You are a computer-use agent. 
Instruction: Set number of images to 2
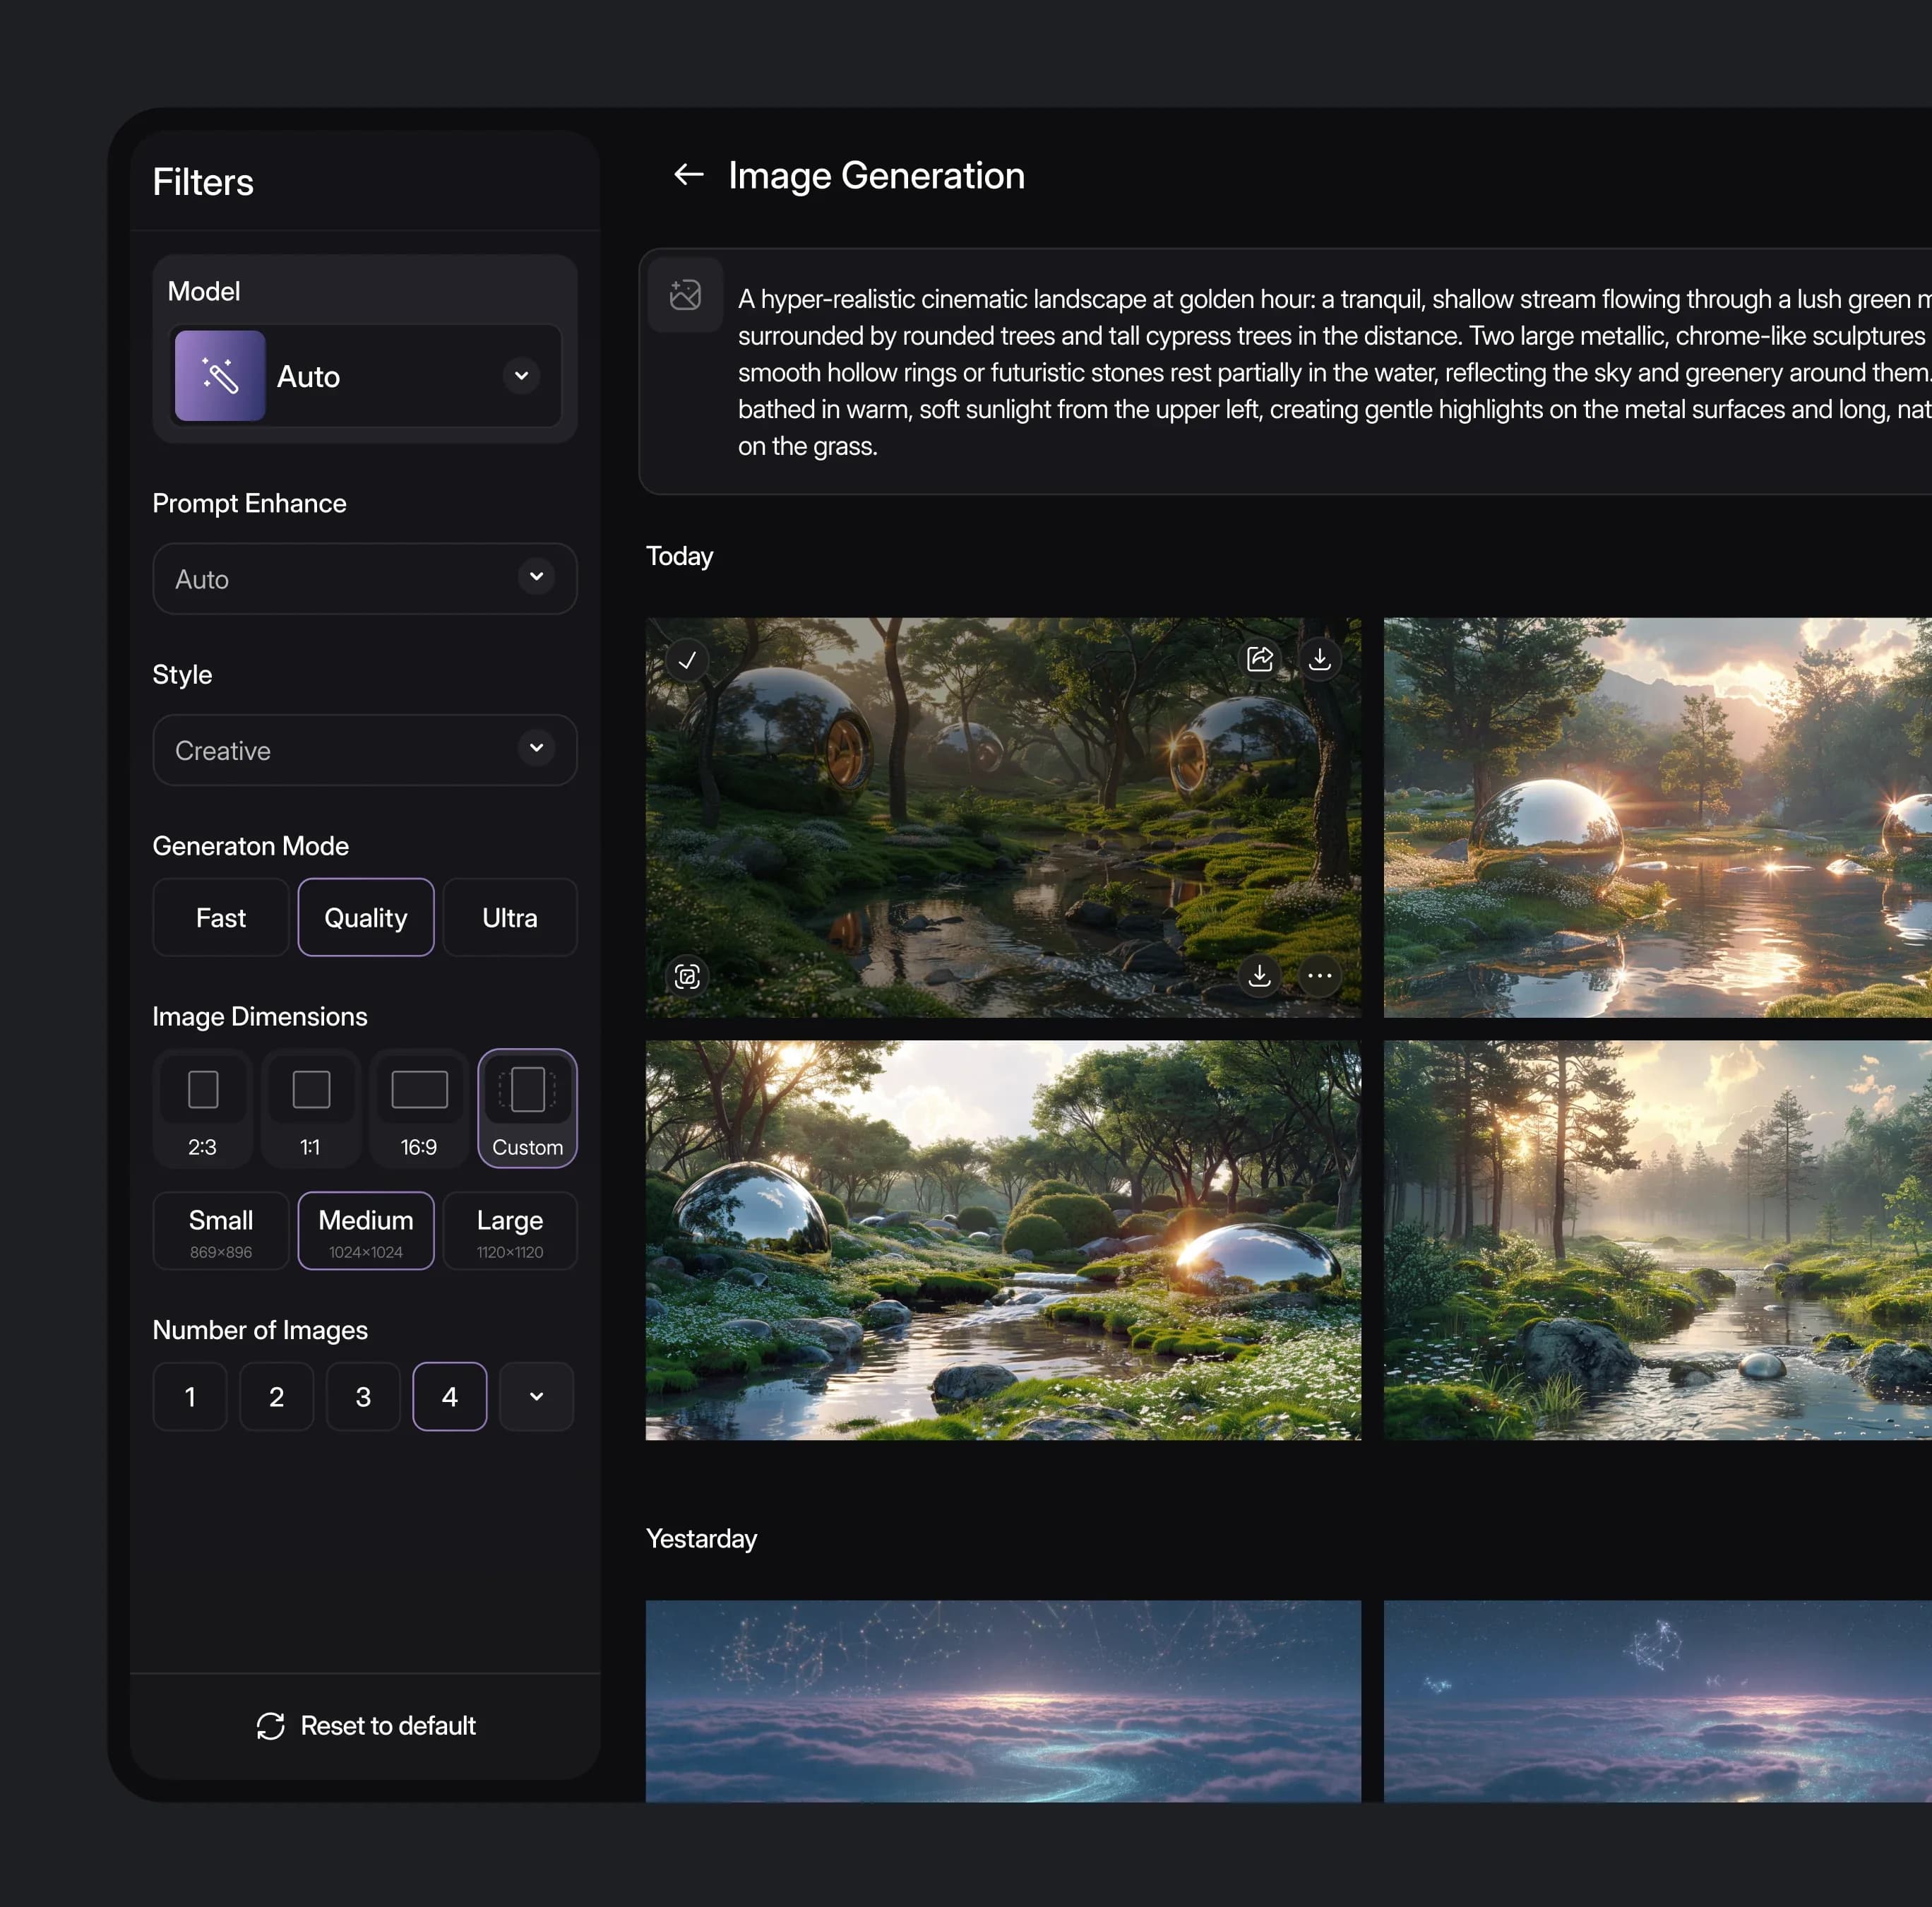point(277,1397)
